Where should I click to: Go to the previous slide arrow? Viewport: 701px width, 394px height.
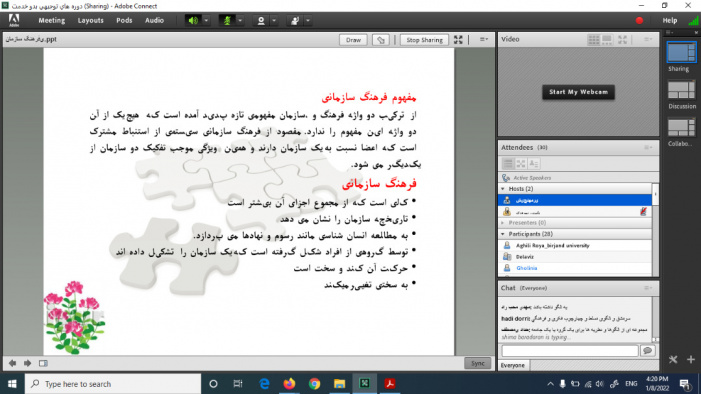tap(13, 363)
